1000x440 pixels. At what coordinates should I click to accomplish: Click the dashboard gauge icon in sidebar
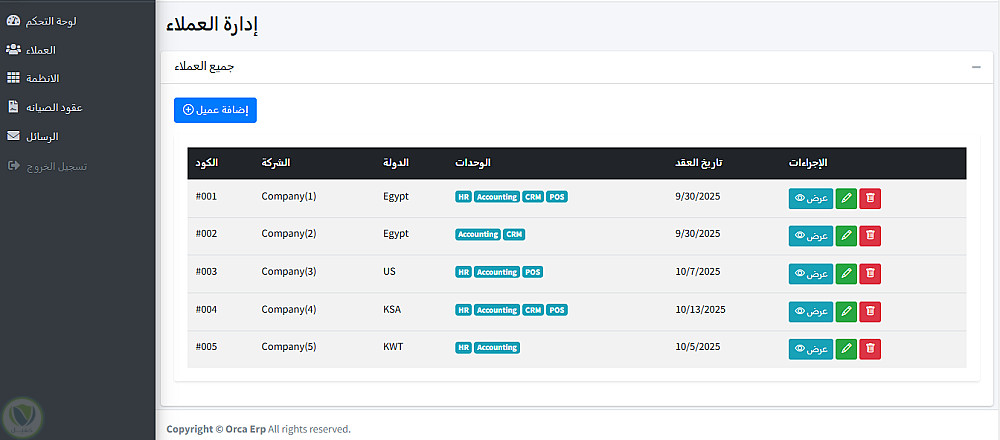[13, 20]
